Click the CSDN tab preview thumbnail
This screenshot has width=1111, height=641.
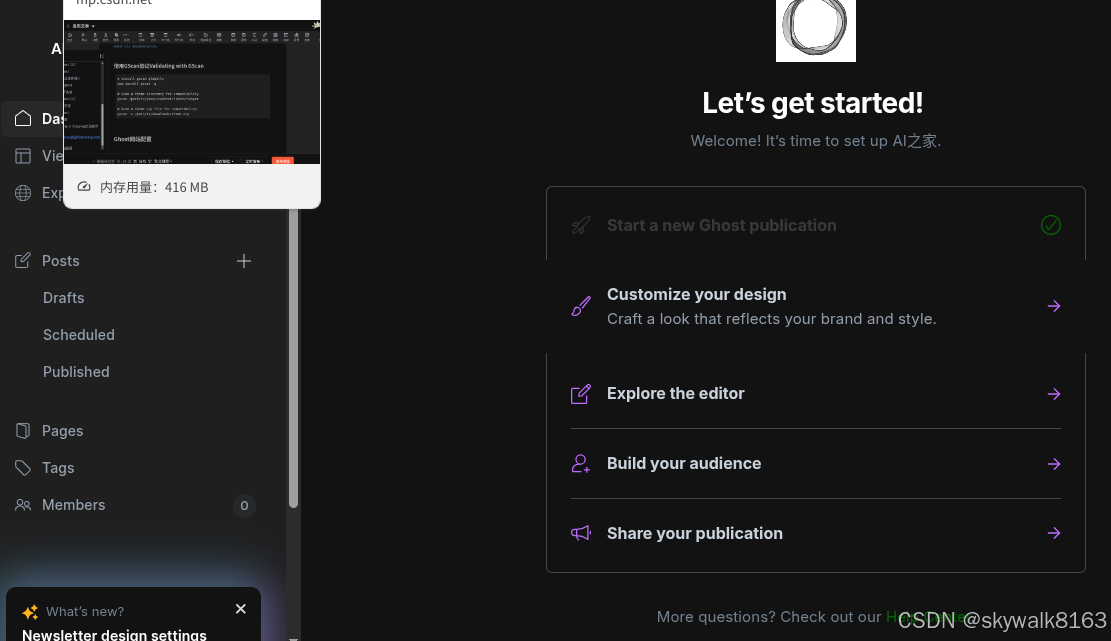(x=192, y=92)
